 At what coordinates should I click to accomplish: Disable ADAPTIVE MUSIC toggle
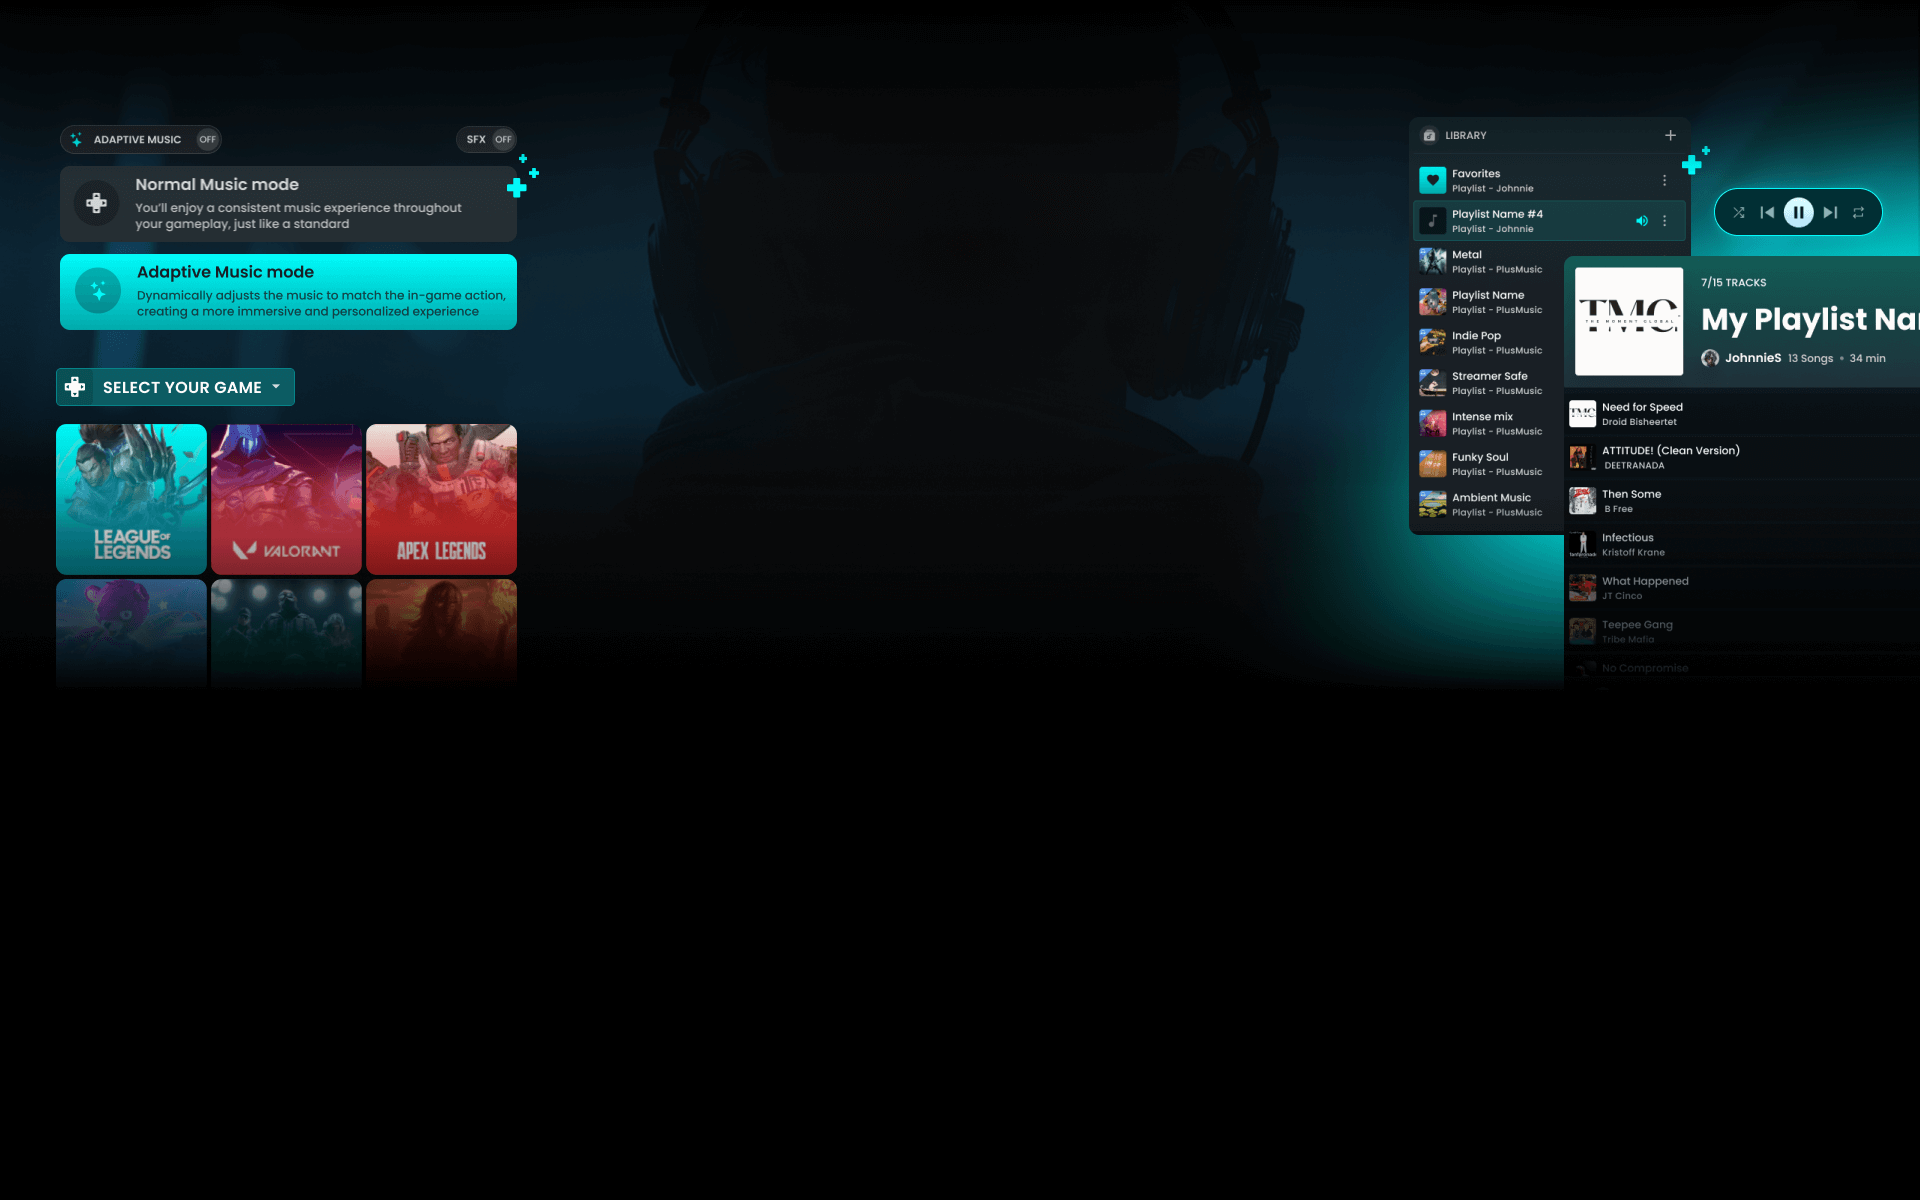tap(205, 138)
